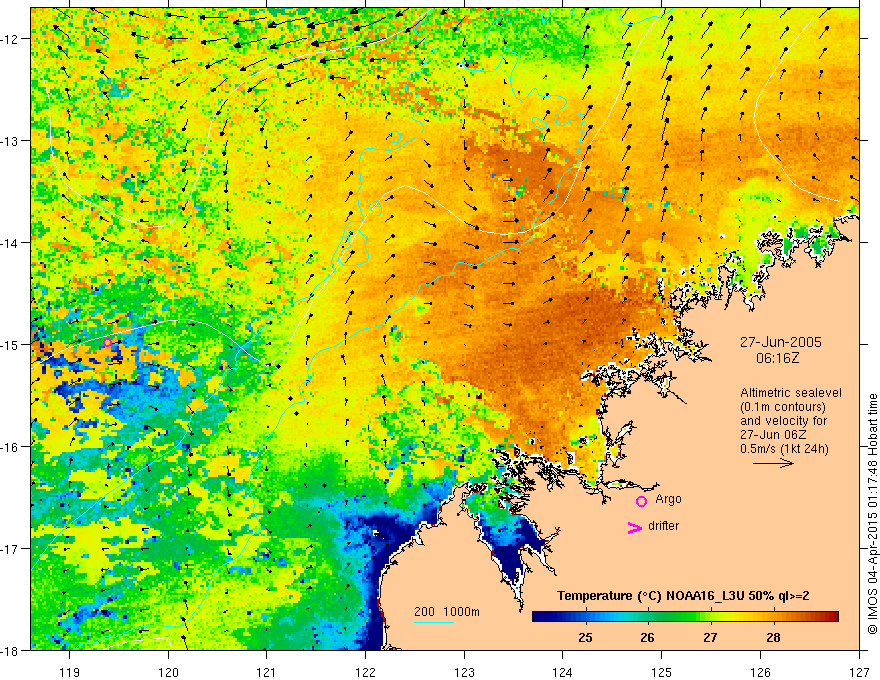
Task: Click the colorbar tick label 26
Action: click(x=648, y=637)
